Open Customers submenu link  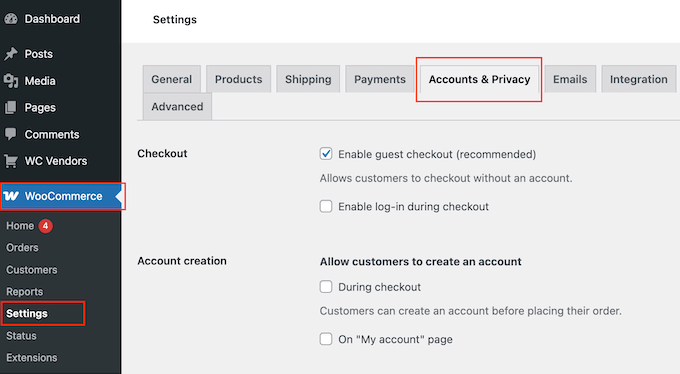point(32,269)
